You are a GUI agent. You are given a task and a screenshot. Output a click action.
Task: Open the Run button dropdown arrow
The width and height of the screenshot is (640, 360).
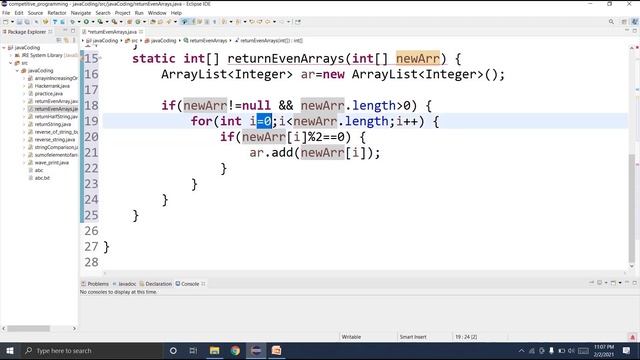[x=93, y=22]
